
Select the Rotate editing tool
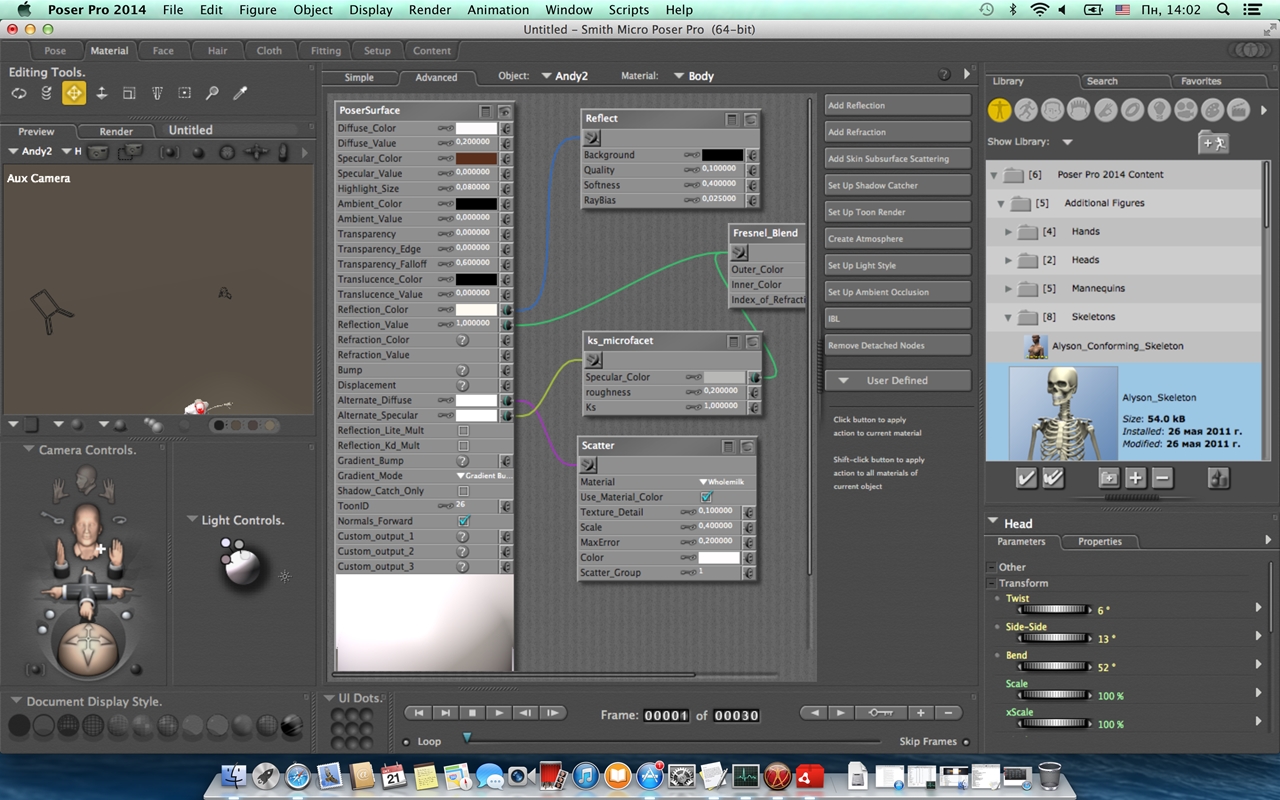[x=18, y=93]
